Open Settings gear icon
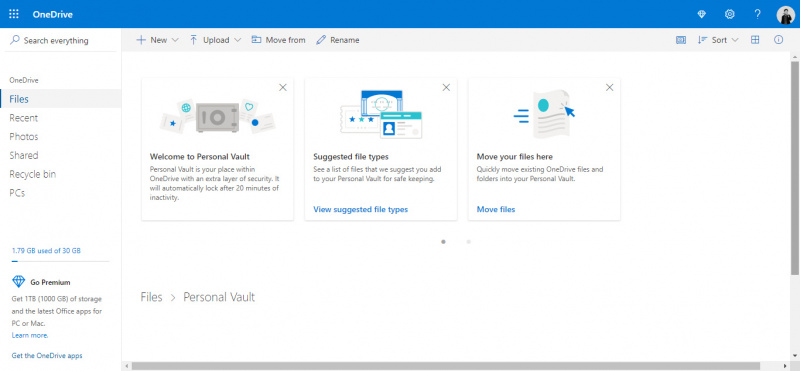This screenshot has height=371, width=800. [730, 14]
